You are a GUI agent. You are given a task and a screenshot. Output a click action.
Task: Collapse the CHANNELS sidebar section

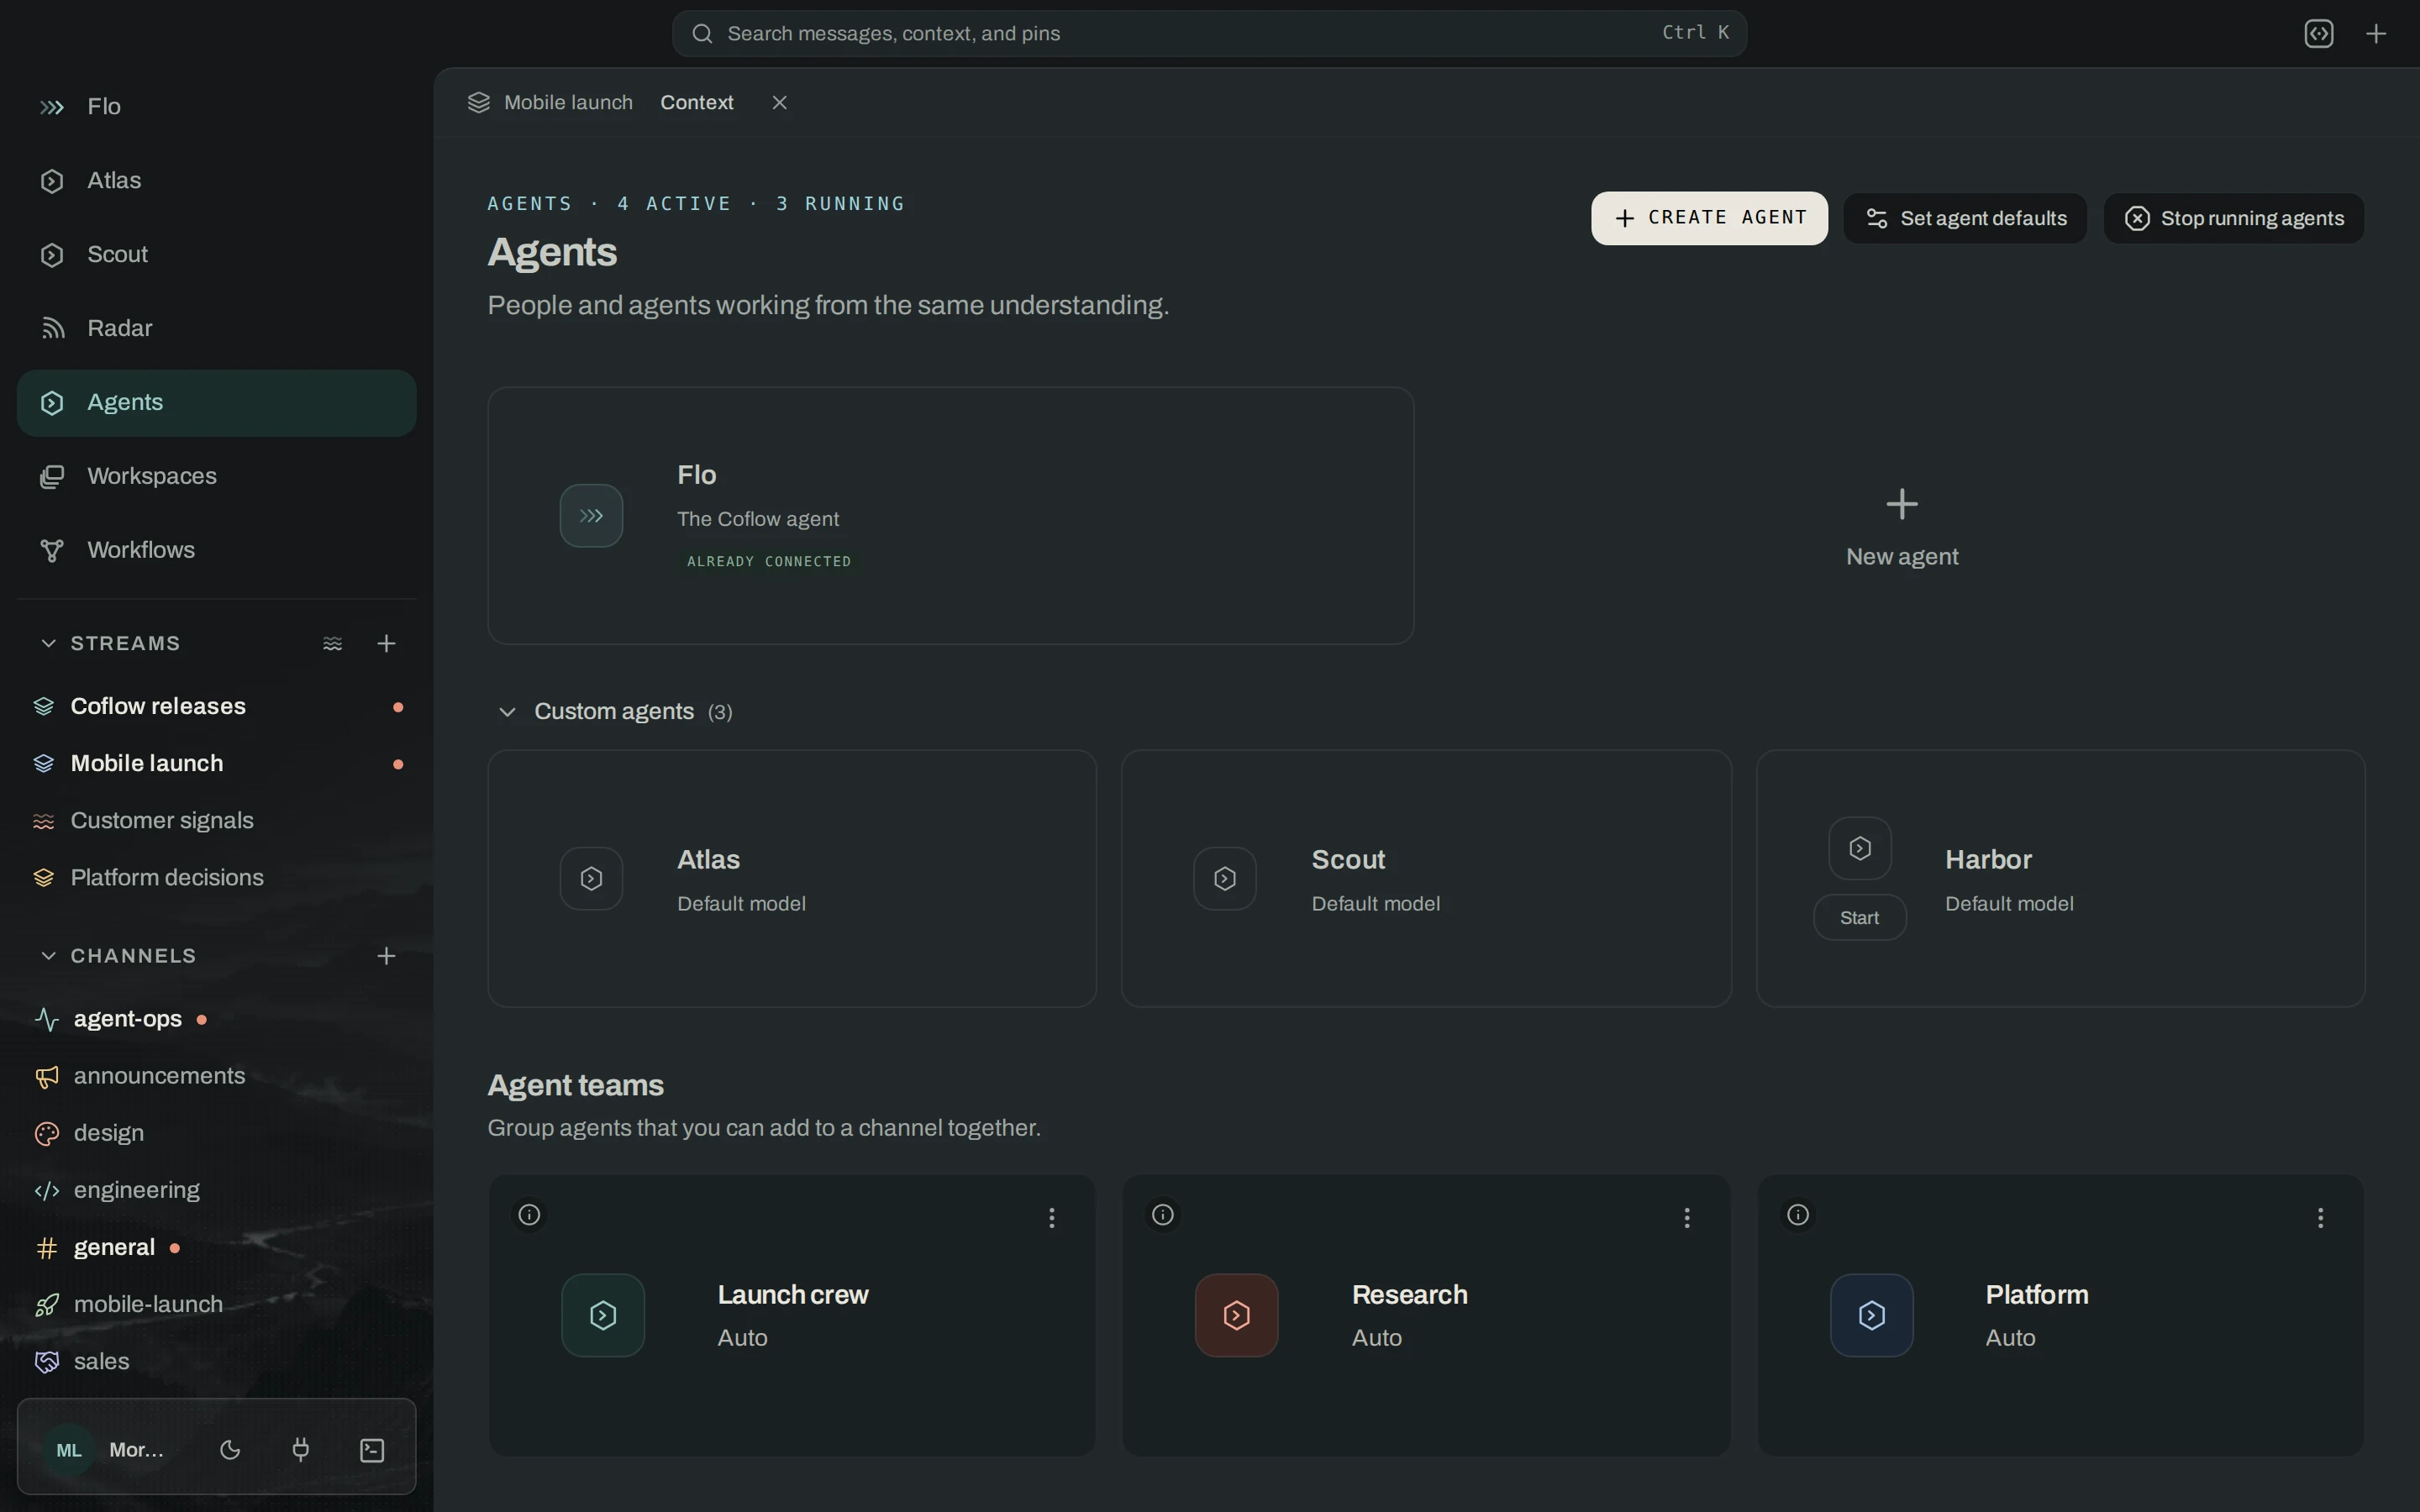click(48, 956)
